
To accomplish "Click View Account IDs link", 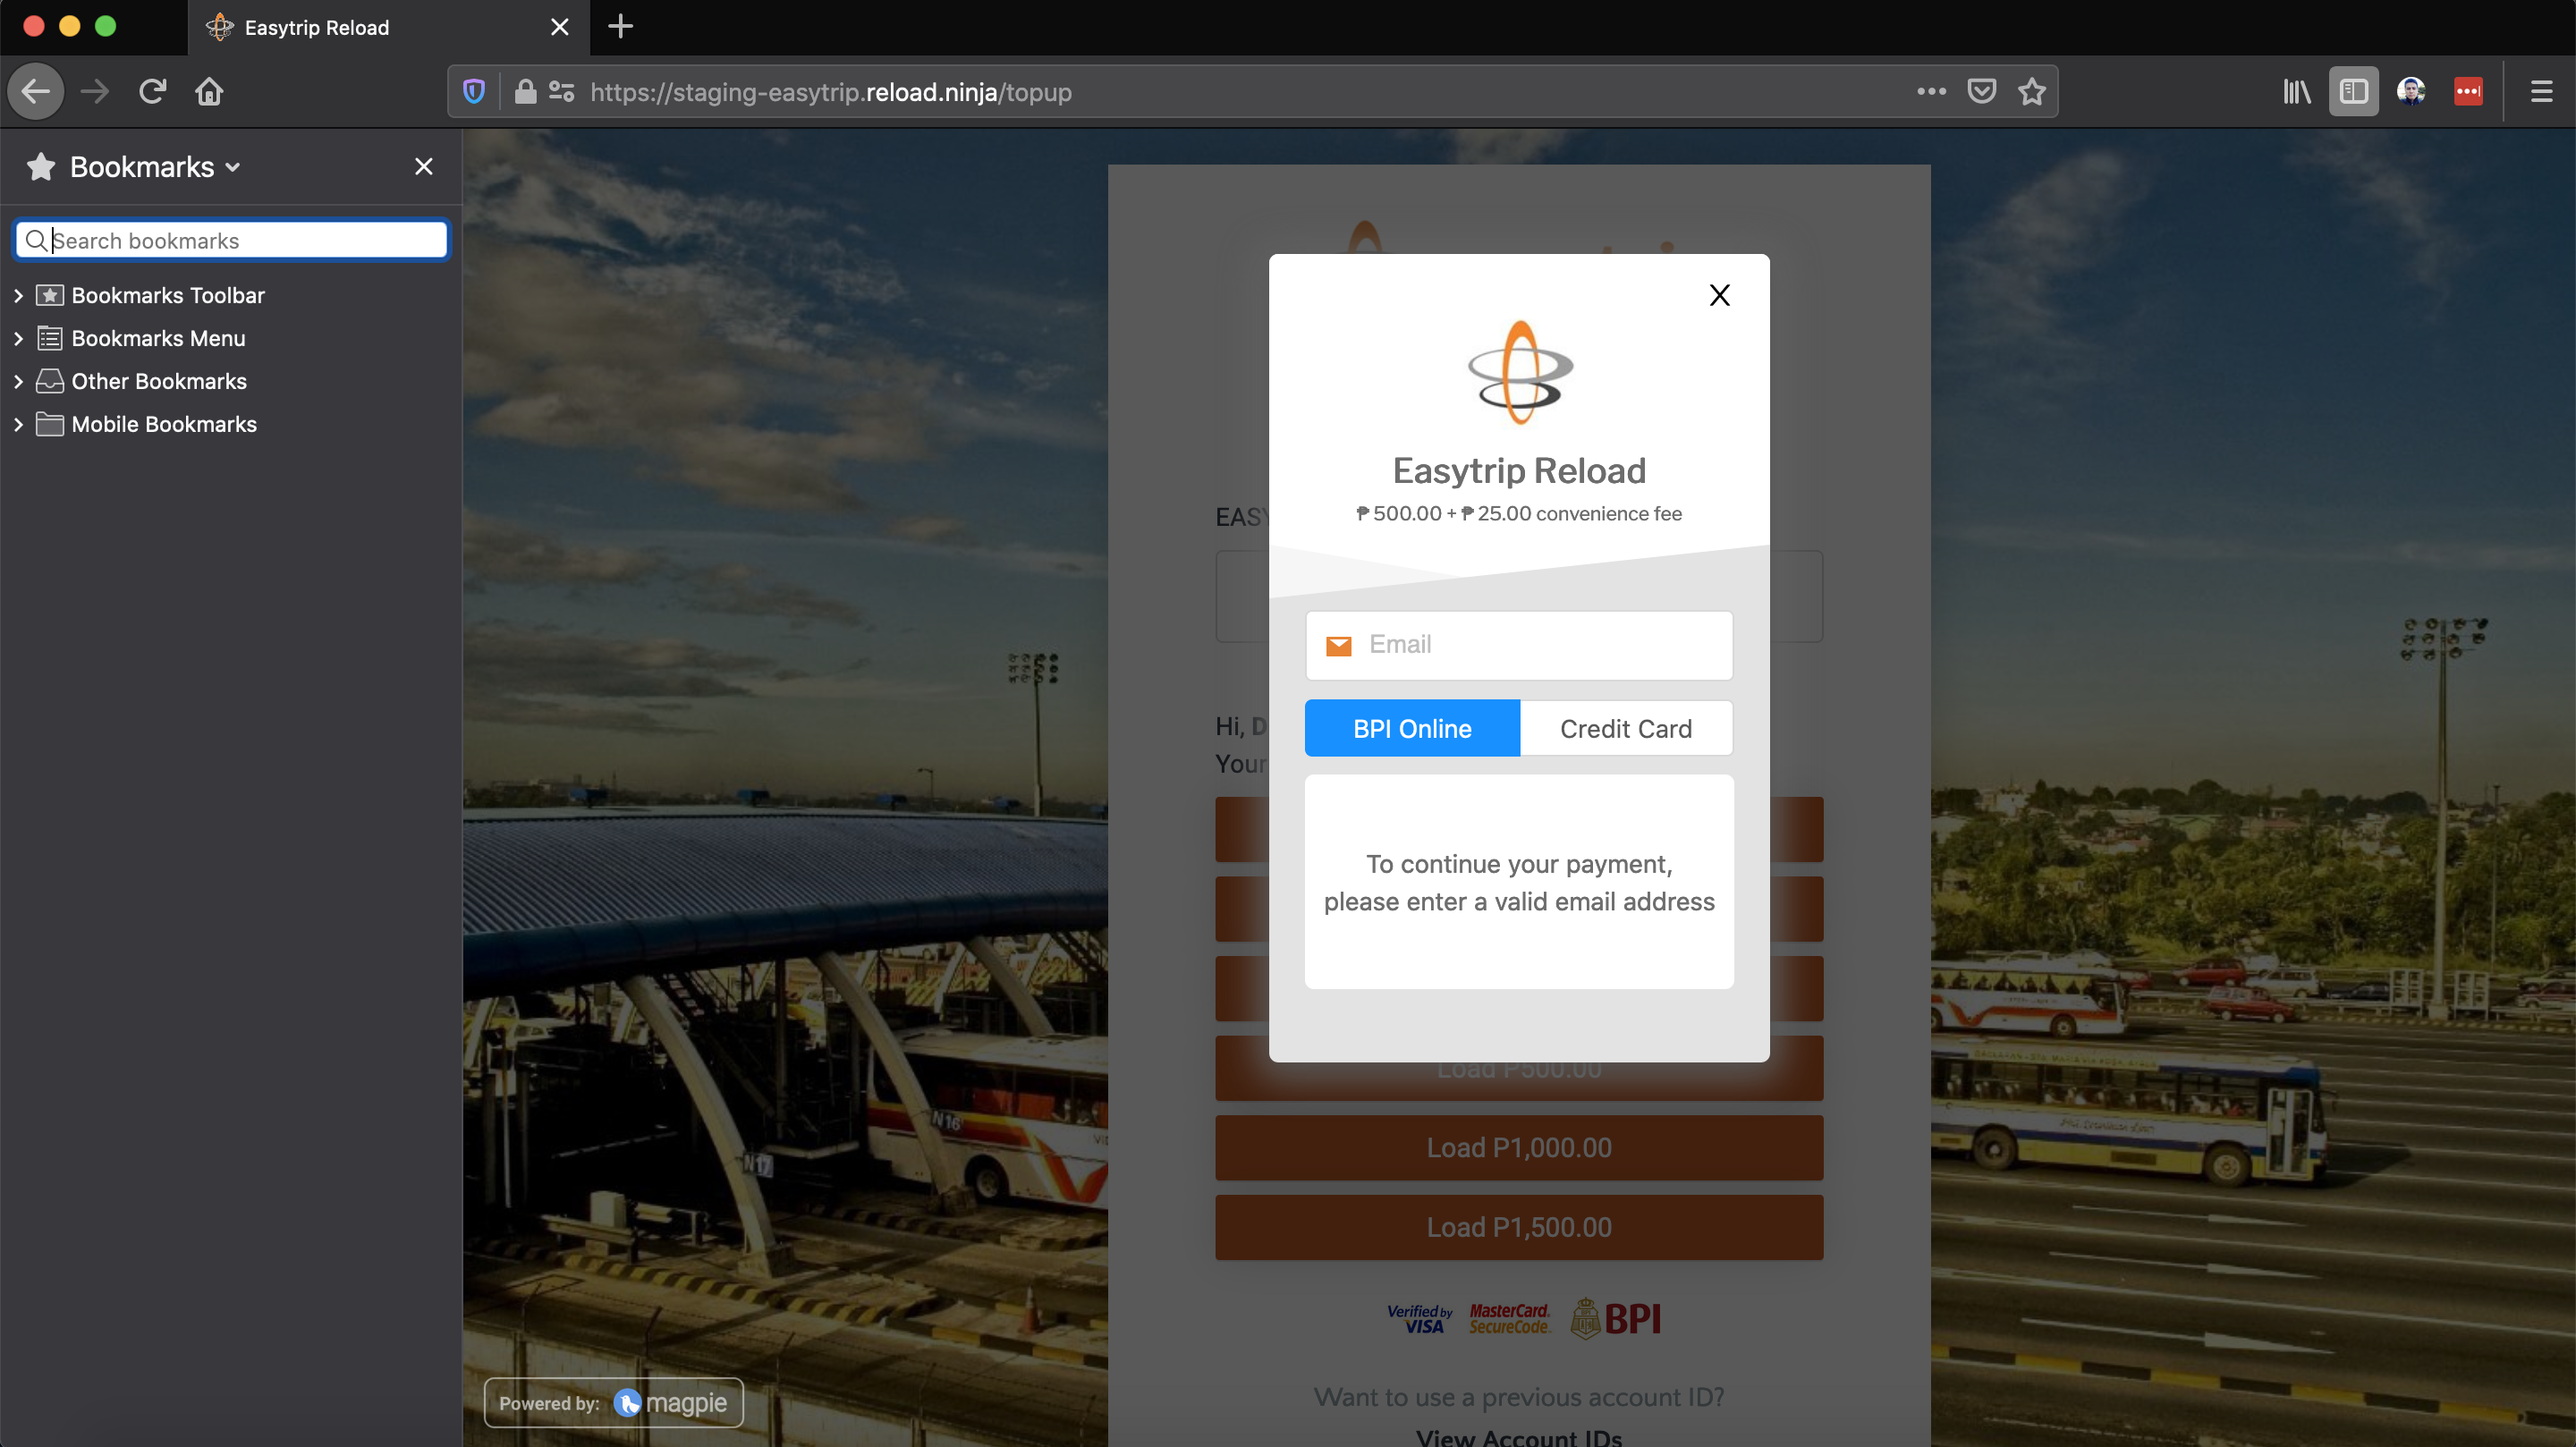I will pos(1518,1436).
